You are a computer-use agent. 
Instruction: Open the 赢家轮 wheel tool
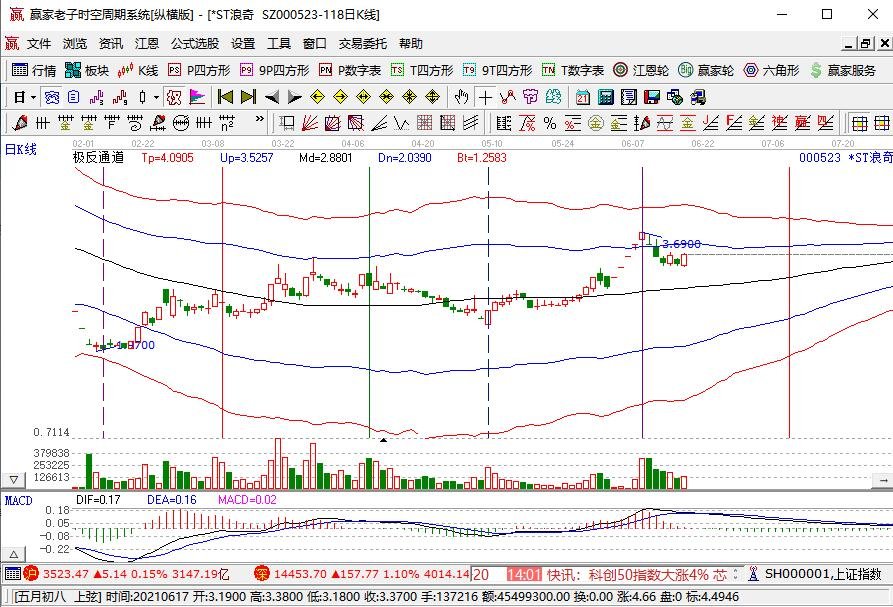[x=706, y=70]
